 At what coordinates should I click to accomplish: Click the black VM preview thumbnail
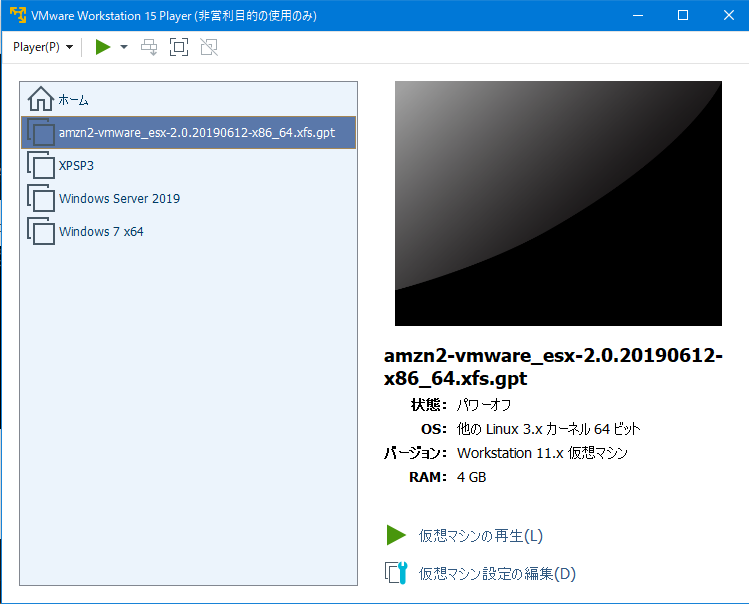pyautogui.click(x=558, y=204)
